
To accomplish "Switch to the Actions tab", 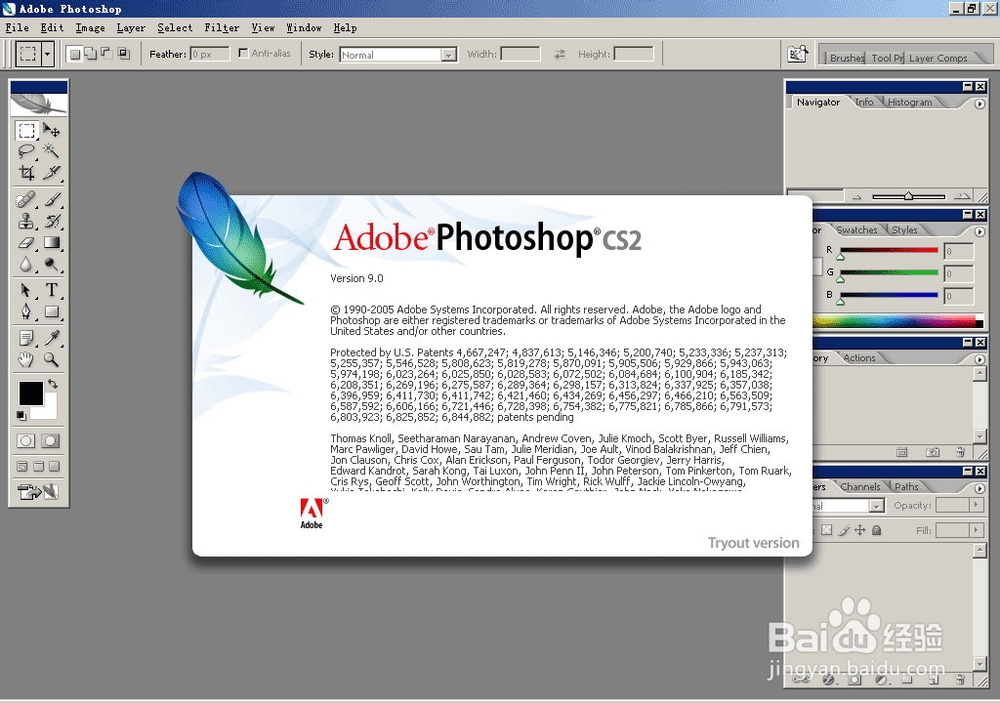I will pyautogui.click(x=859, y=358).
